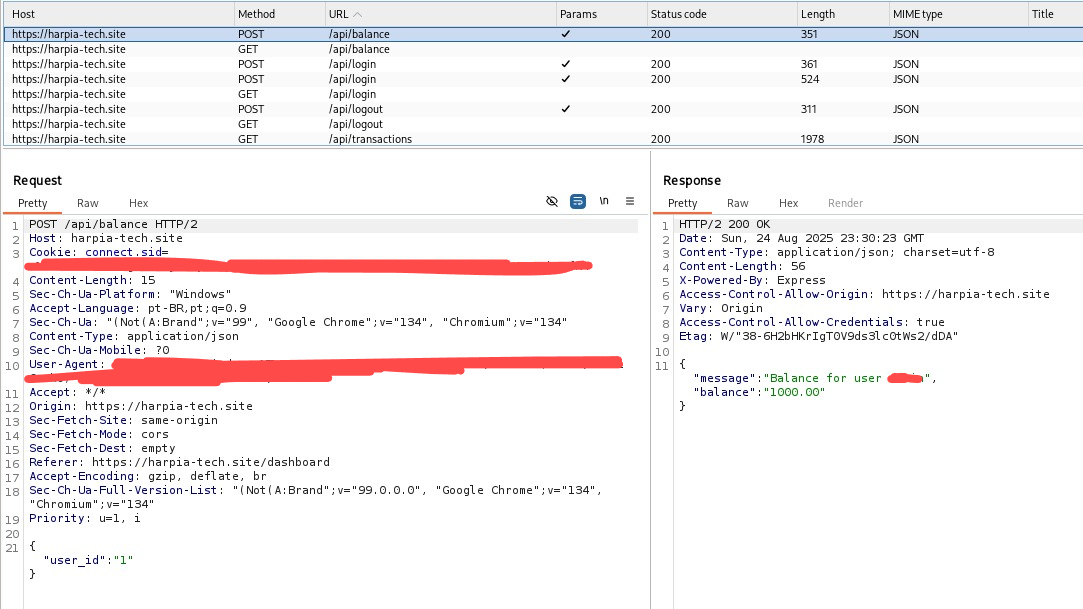Switch Request view to Hex tab
The image size is (1083, 609).
pos(138,203)
